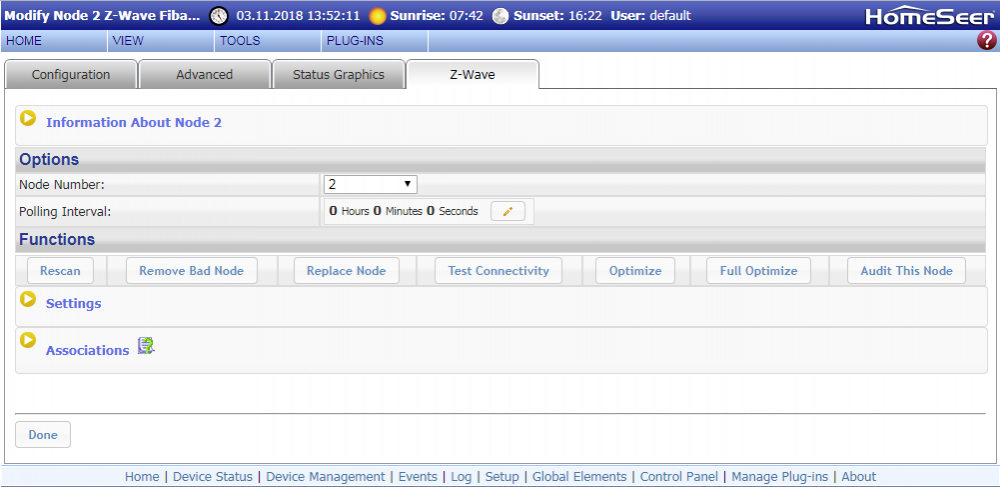Click the pencil edit icon for Polling Interval
The height and width of the screenshot is (487, 1000).
coord(508,212)
